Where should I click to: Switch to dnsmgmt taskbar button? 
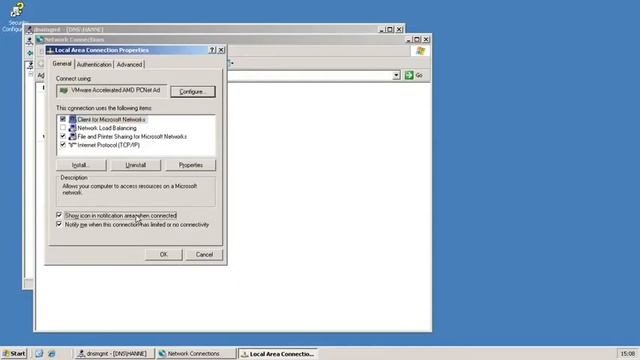(x=114, y=353)
